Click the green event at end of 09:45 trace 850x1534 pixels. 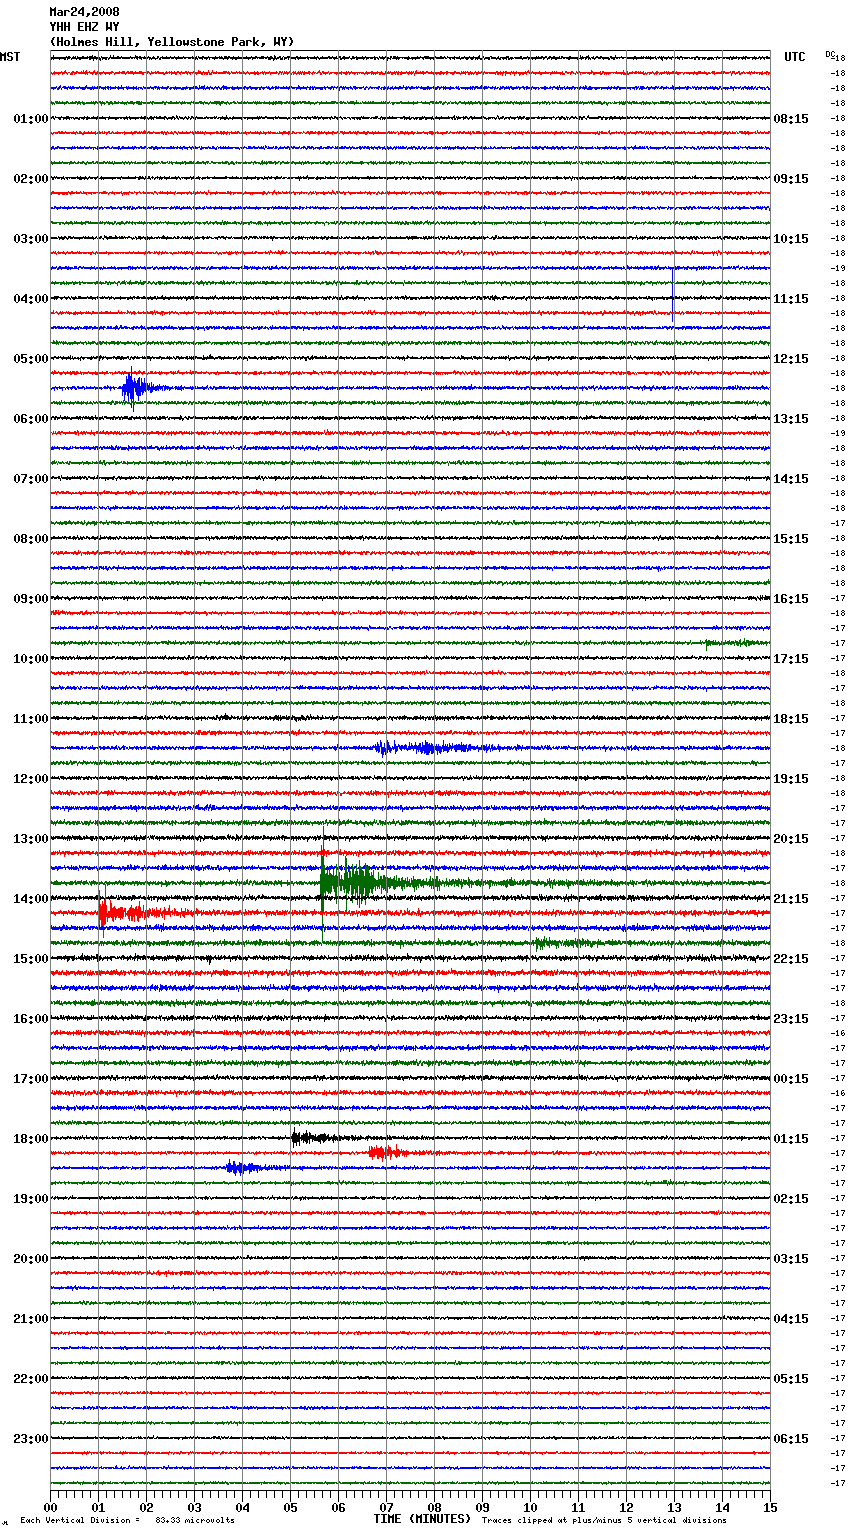737,643
